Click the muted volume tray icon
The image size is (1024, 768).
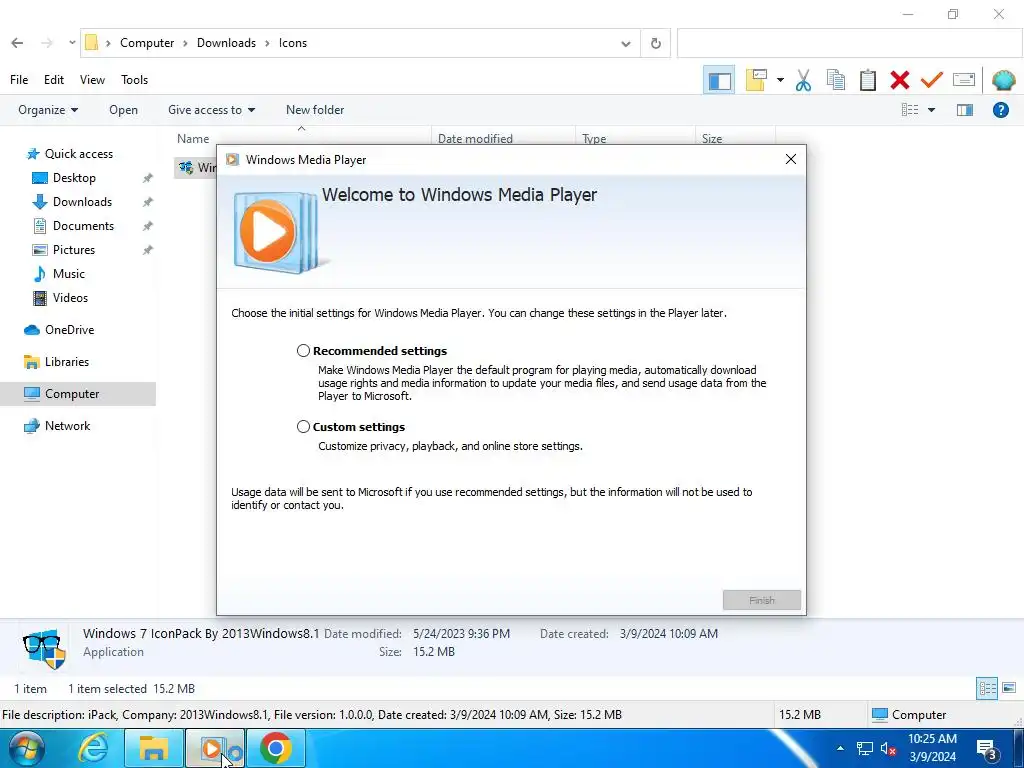click(888, 749)
